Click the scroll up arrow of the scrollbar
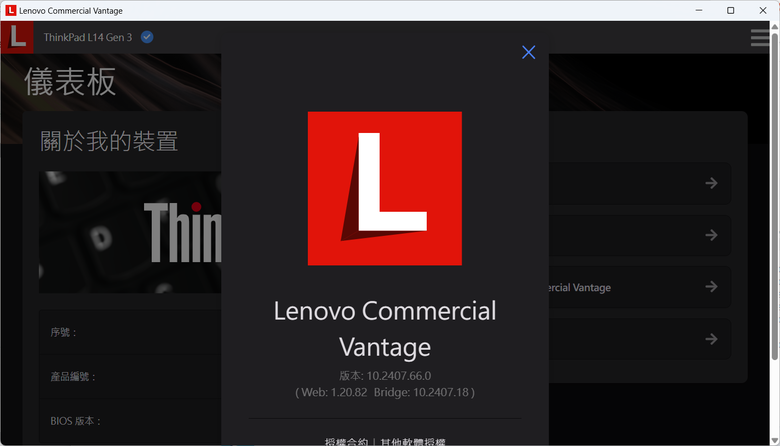Screen dimensions: 780x446 tap(775, 26)
